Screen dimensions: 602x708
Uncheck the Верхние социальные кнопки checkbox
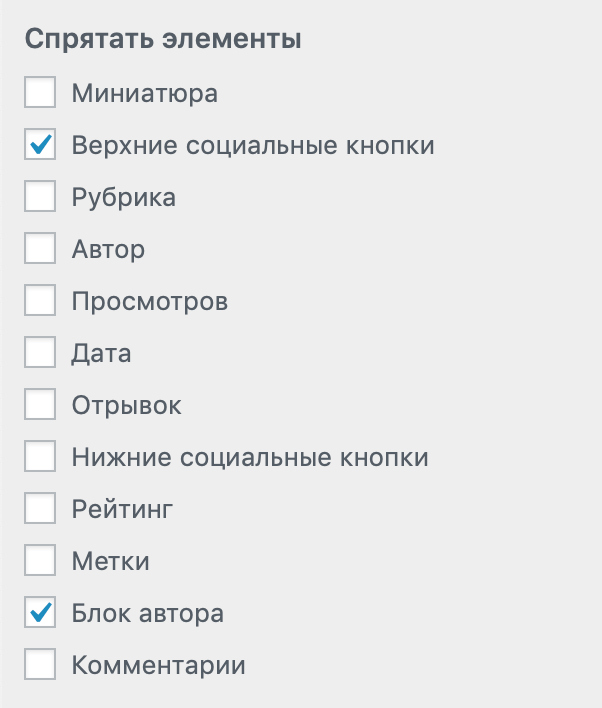40,146
